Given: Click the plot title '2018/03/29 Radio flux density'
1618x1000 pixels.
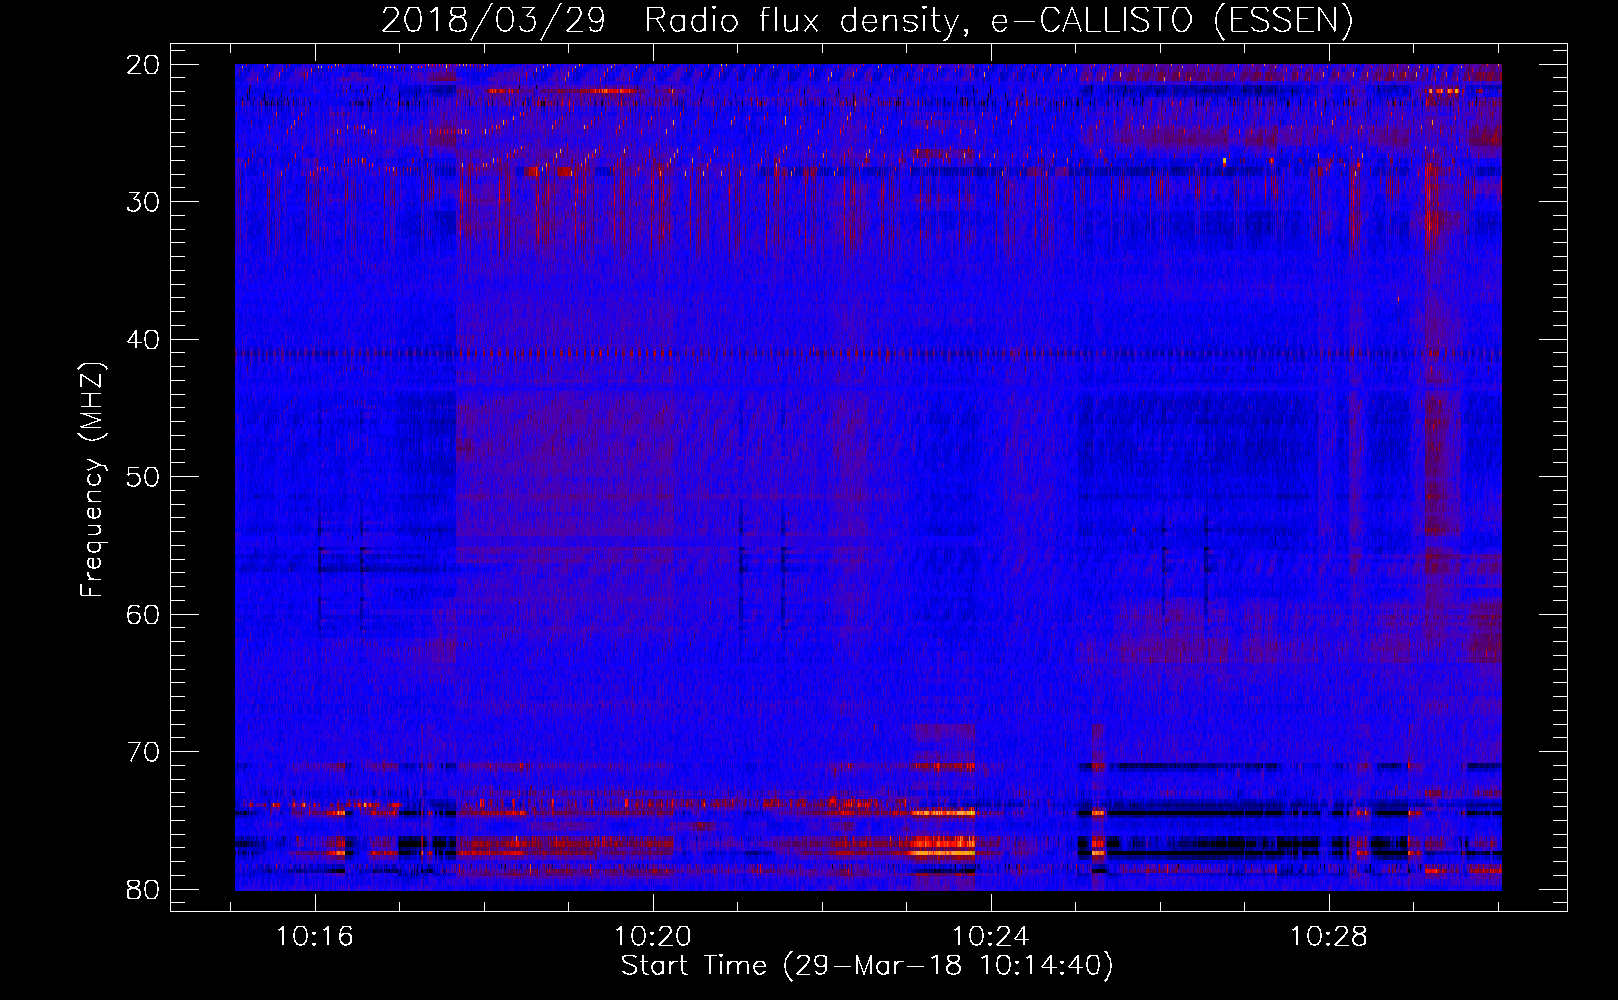Looking at the screenshot, I should (x=867, y=20).
